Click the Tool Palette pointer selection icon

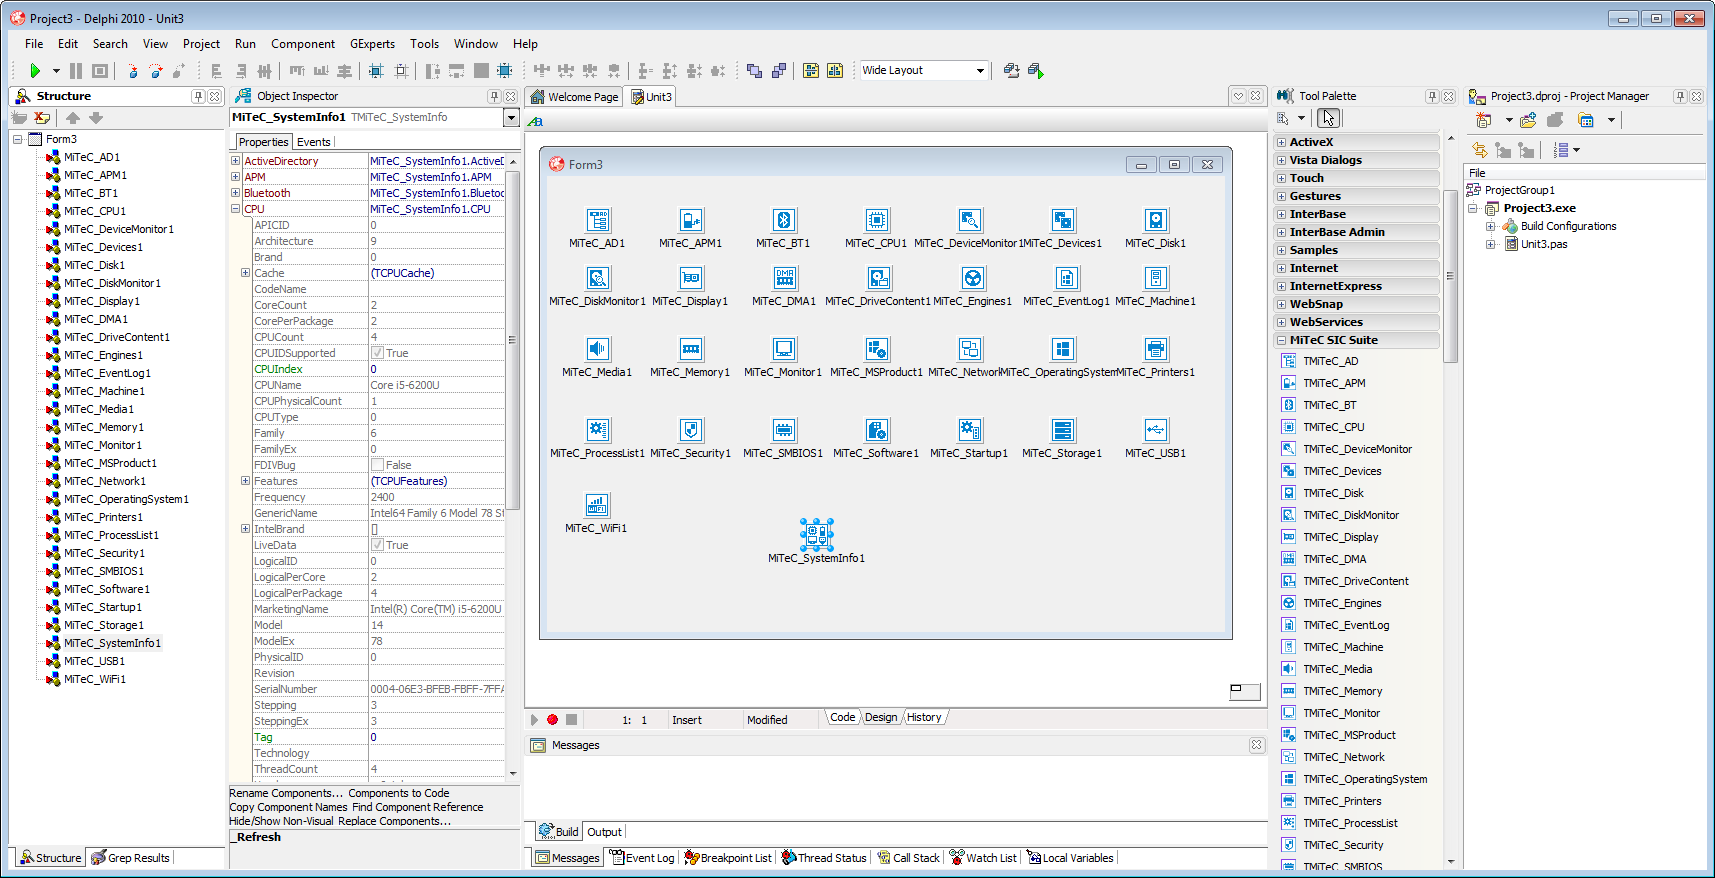[1328, 119]
